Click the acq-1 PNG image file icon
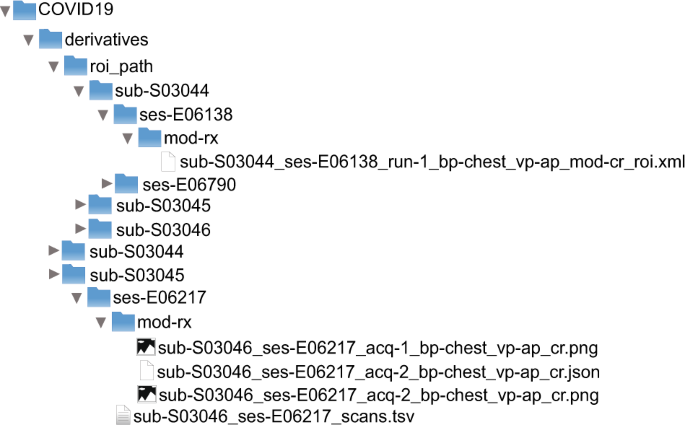Screen dimensions: 685x425 pyautogui.click(x=146, y=348)
